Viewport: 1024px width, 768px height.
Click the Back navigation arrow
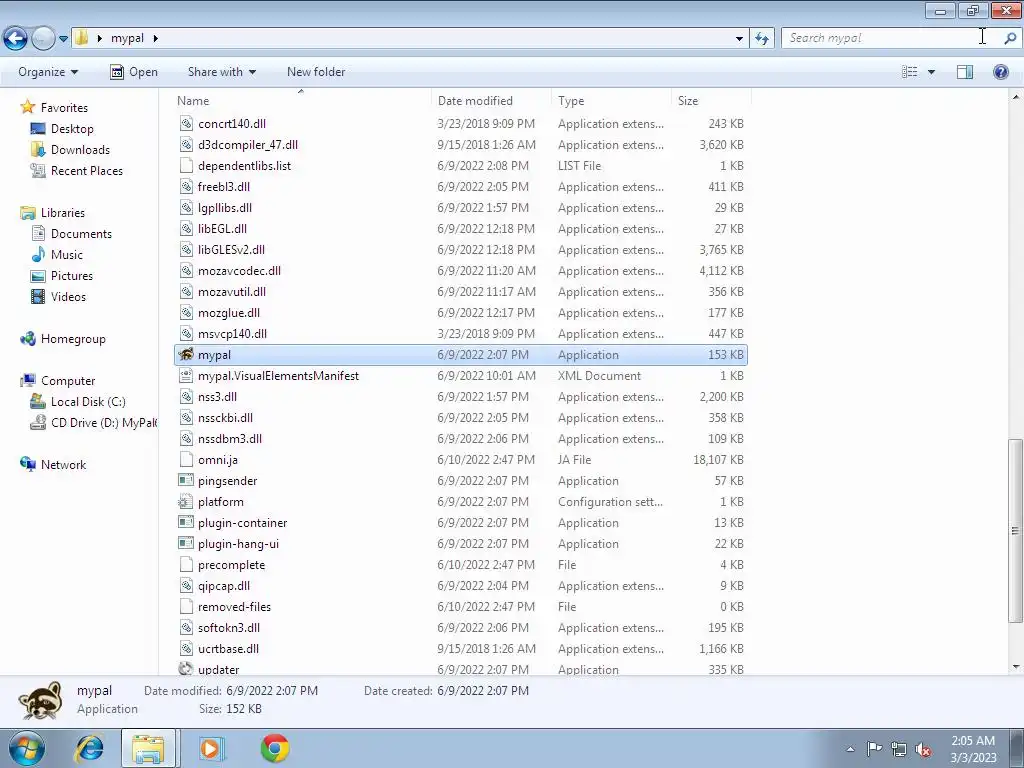16,39
